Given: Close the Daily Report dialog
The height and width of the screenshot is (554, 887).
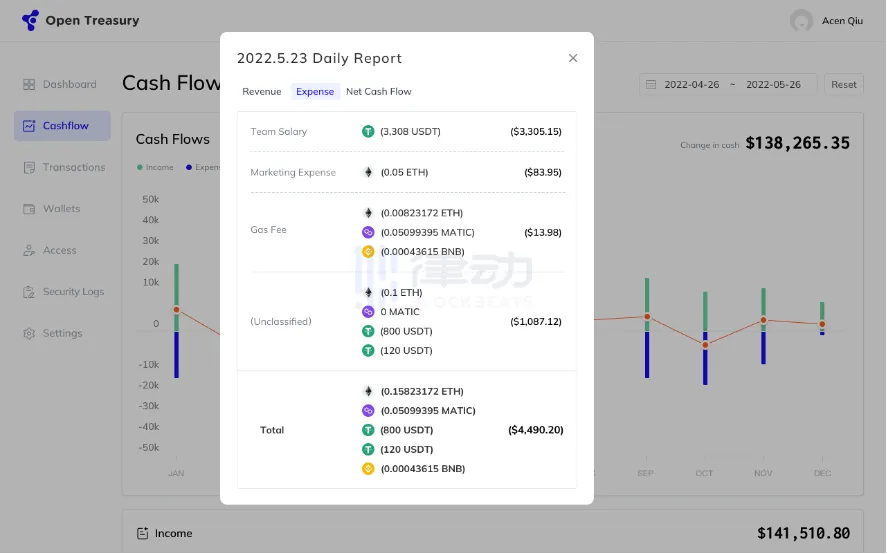Looking at the screenshot, I should coord(573,58).
